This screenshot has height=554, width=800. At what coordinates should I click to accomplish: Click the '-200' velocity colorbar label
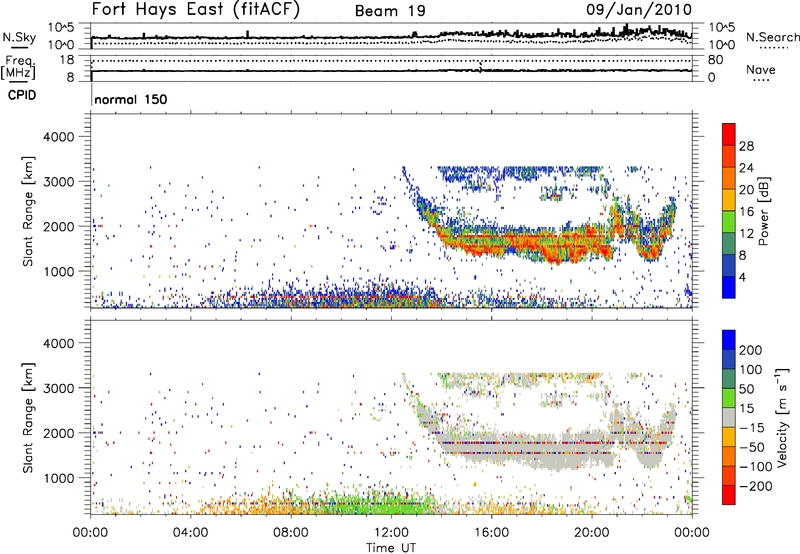(x=756, y=486)
